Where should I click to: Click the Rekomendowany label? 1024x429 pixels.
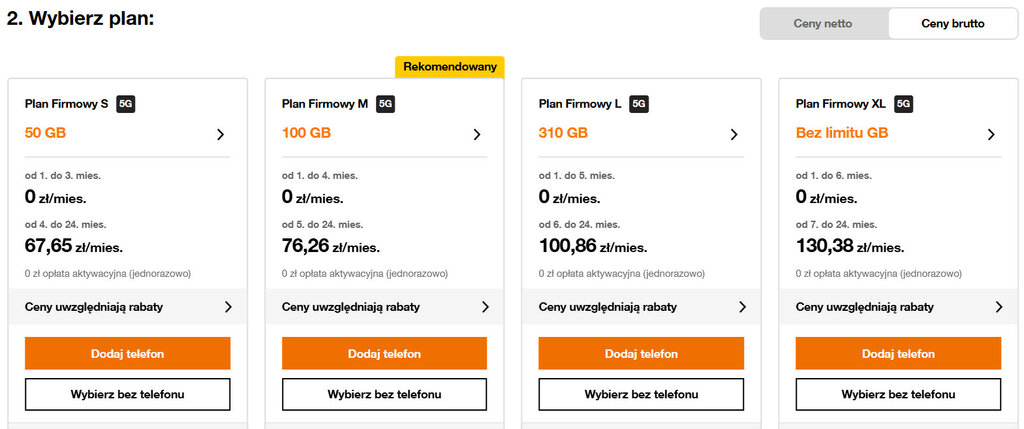pyautogui.click(x=450, y=67)
